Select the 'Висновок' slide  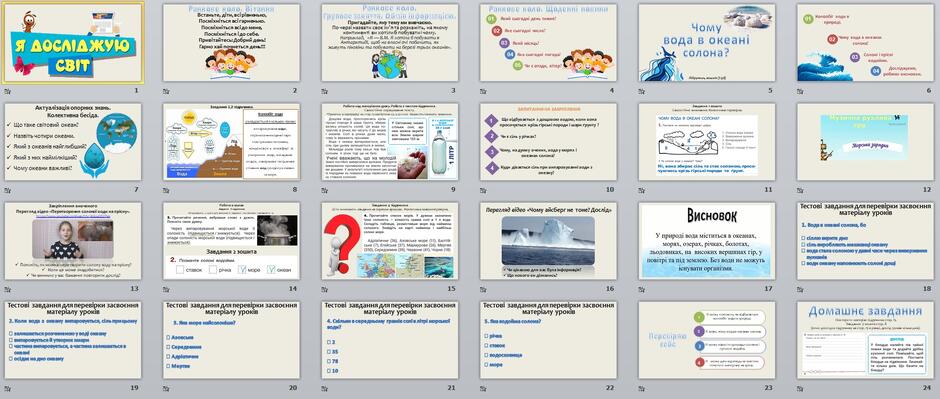[x=707, y=240]
